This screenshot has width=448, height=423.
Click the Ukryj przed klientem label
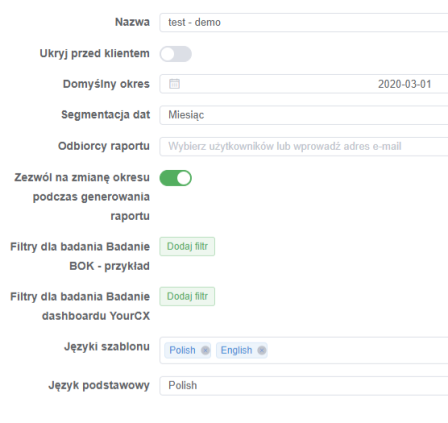pos(95,53)
